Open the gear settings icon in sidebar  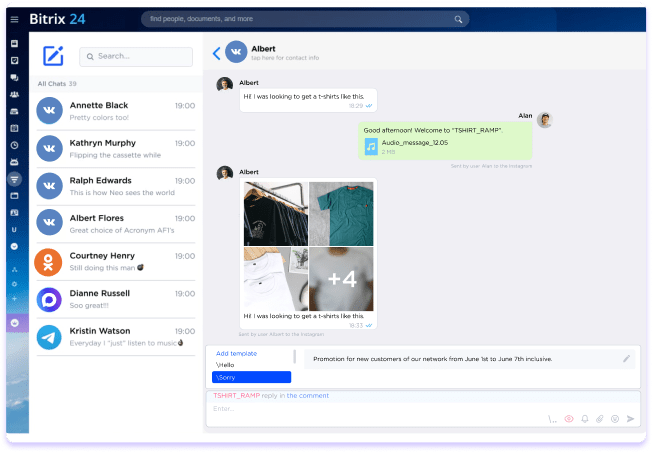15,284
